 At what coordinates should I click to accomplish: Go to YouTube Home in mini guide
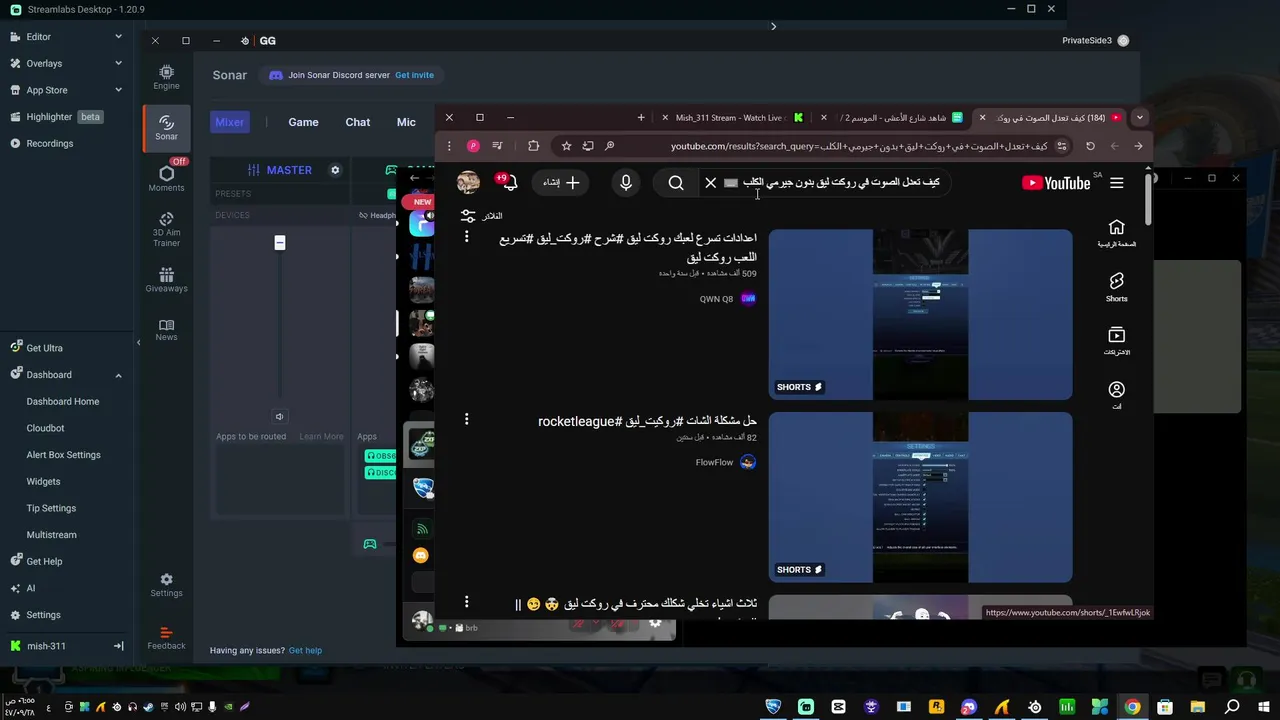click(x=1117, y=233)
